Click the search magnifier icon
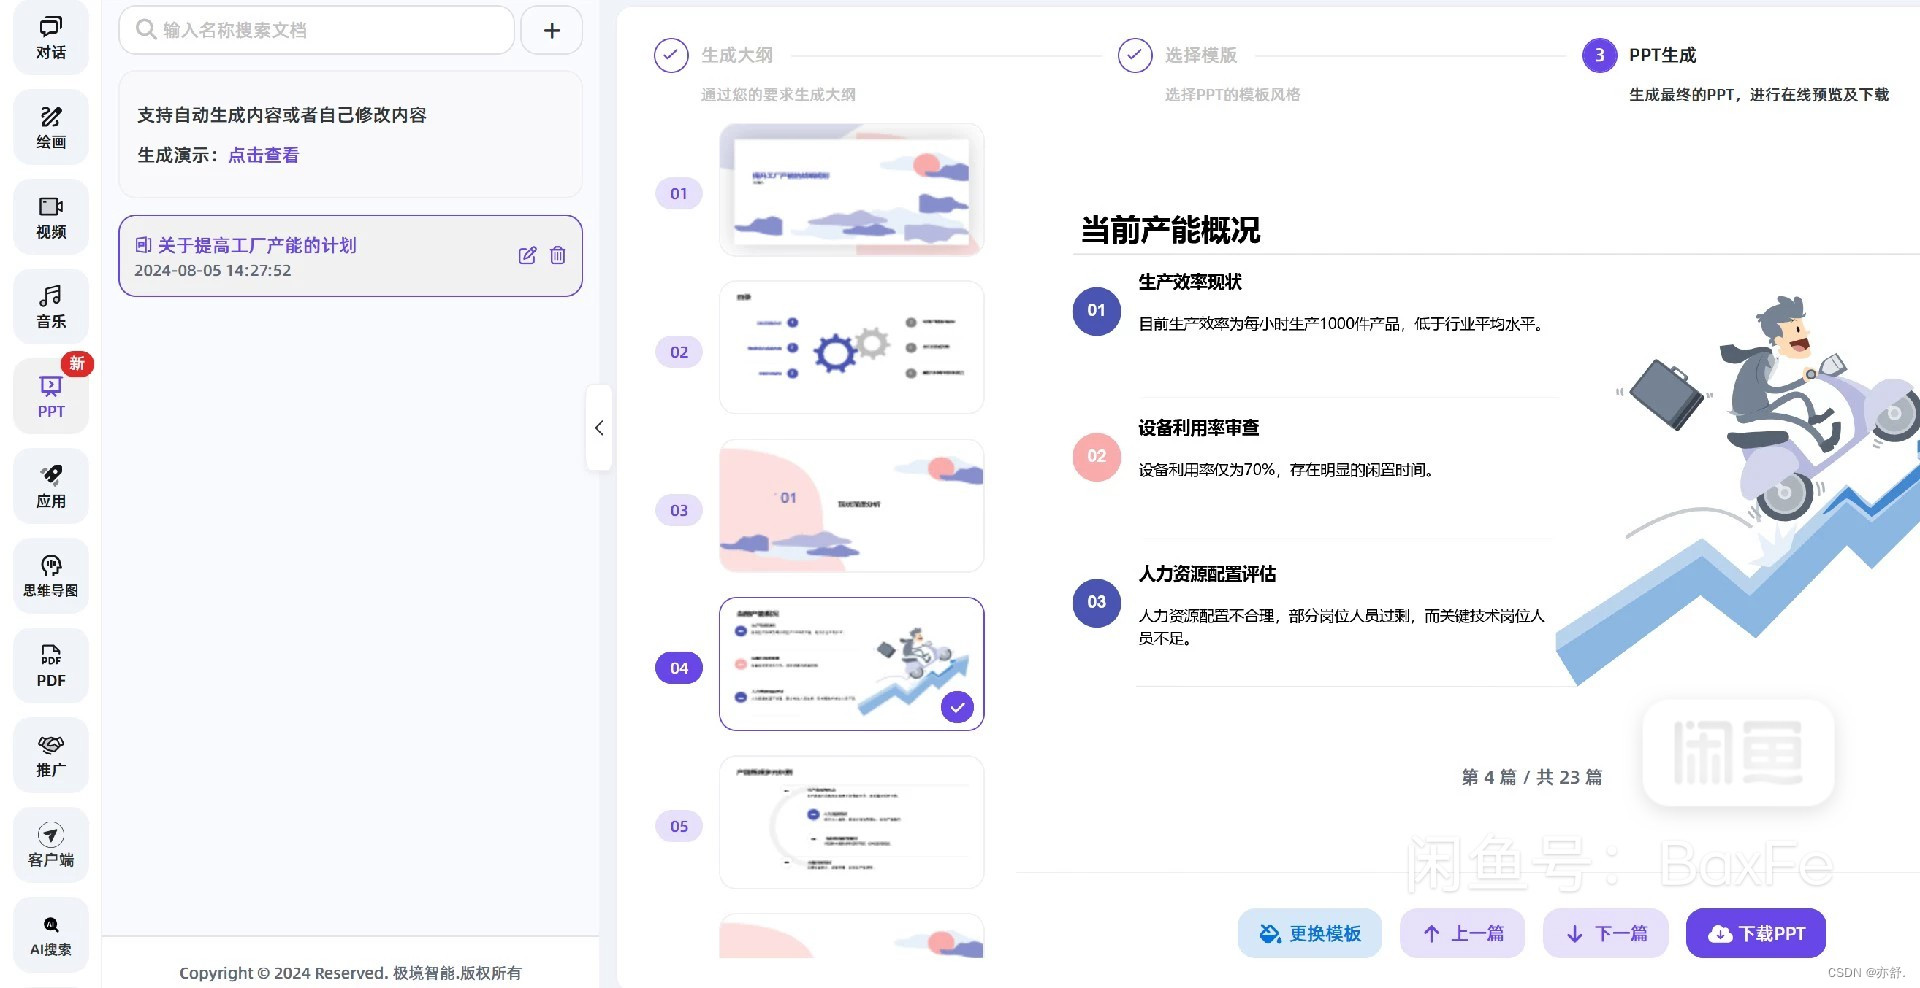This screenshot has height=988, width=1920. click(x=146, y=30)
